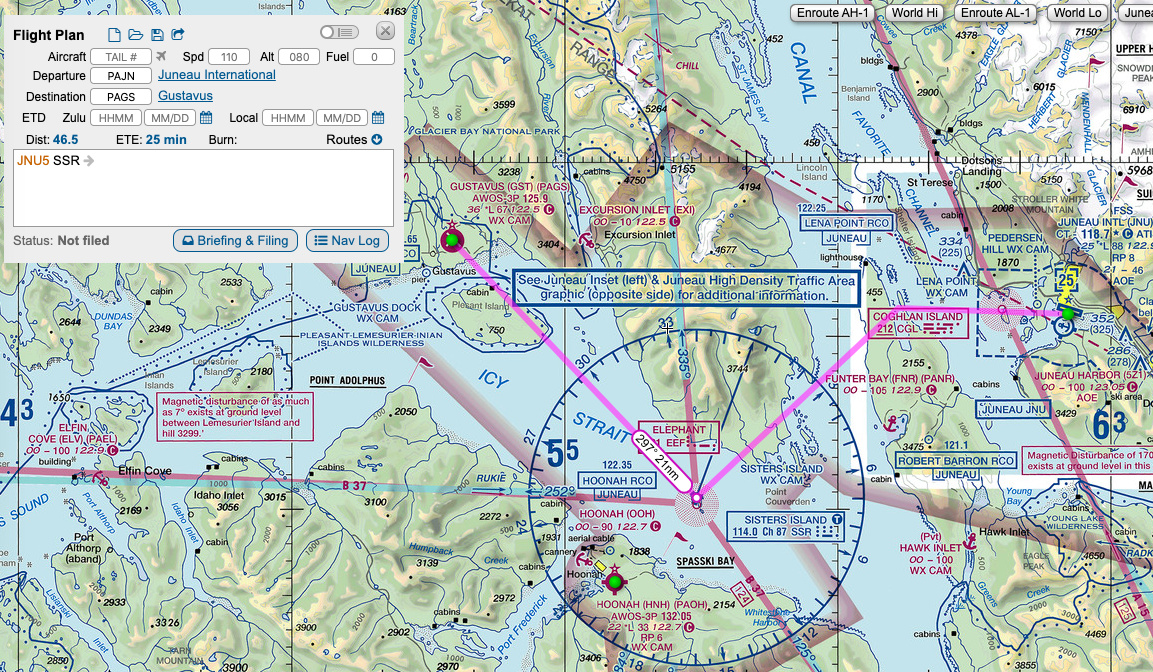Click the Hoonah RCO label box
1153x672 pixels.
click(x=617, y=480)
